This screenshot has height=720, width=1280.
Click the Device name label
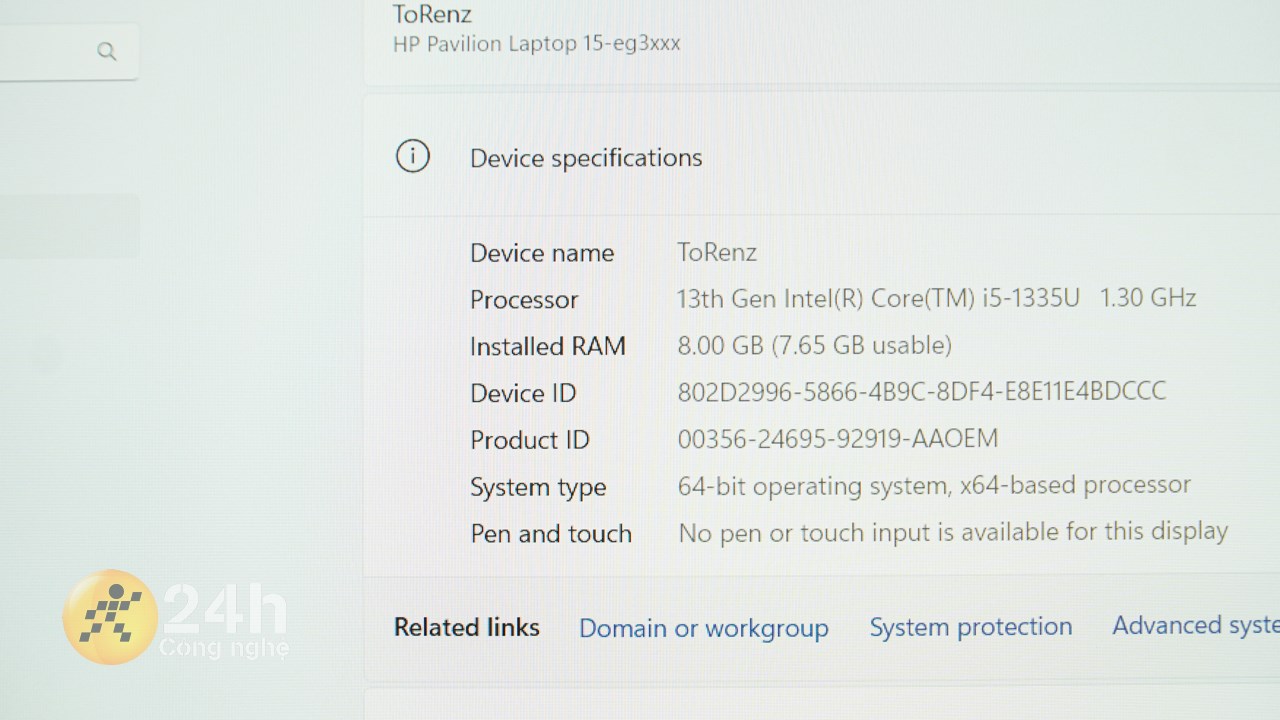tap(542, 253)
